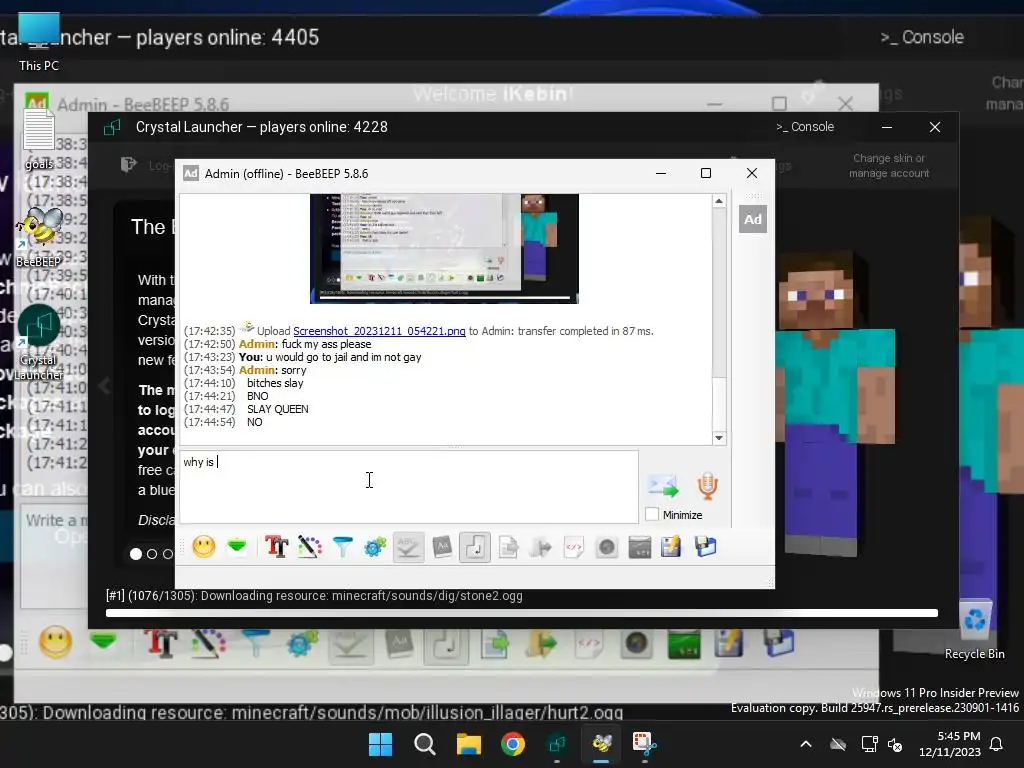
Task: Click the font TT icon in background BeeBEEP window
Action: click(x=160, y=642)
